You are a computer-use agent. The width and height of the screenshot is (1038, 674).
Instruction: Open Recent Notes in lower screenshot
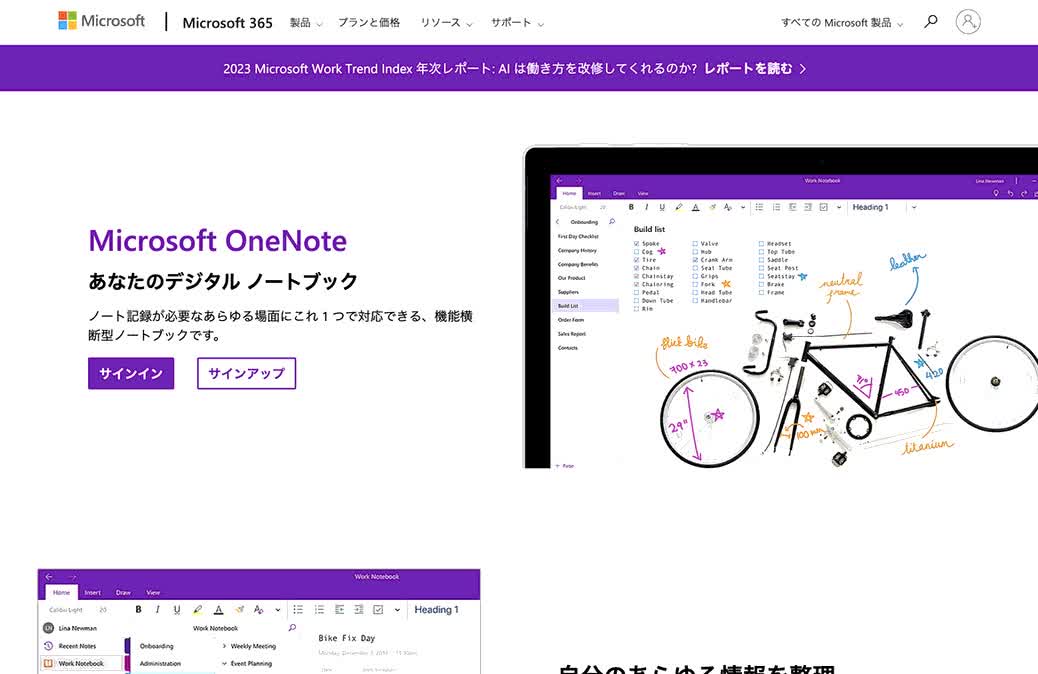click(77, 646)
